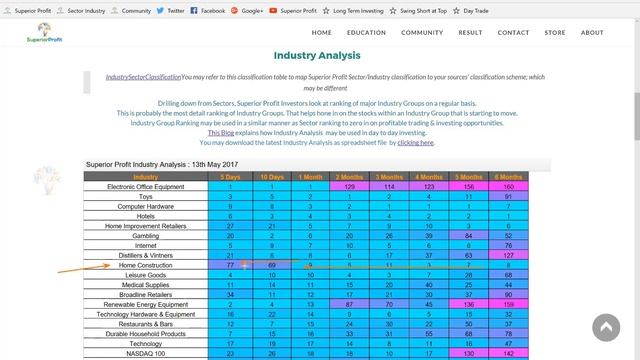This screenshot has height=360, width=640.
Task: Open the Twitter bookmark
Action: coord(171,11)
